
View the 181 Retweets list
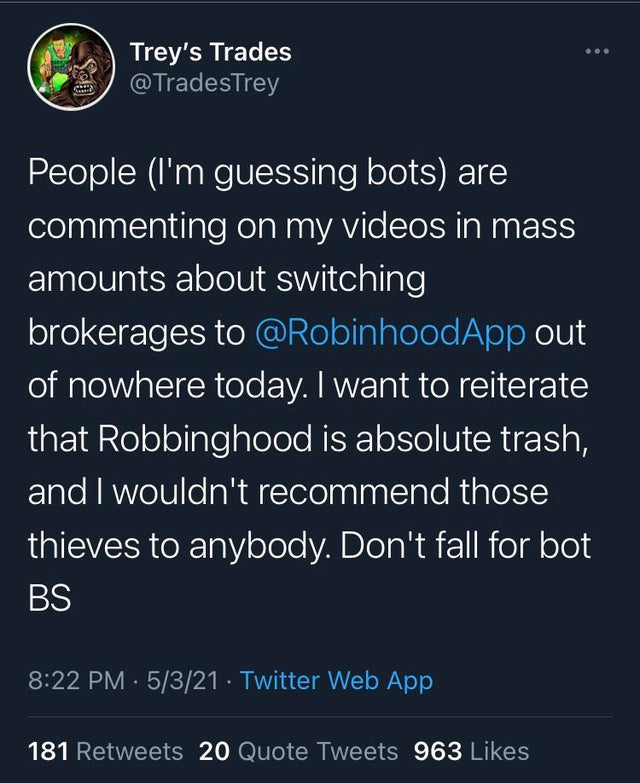pos(106,751)
